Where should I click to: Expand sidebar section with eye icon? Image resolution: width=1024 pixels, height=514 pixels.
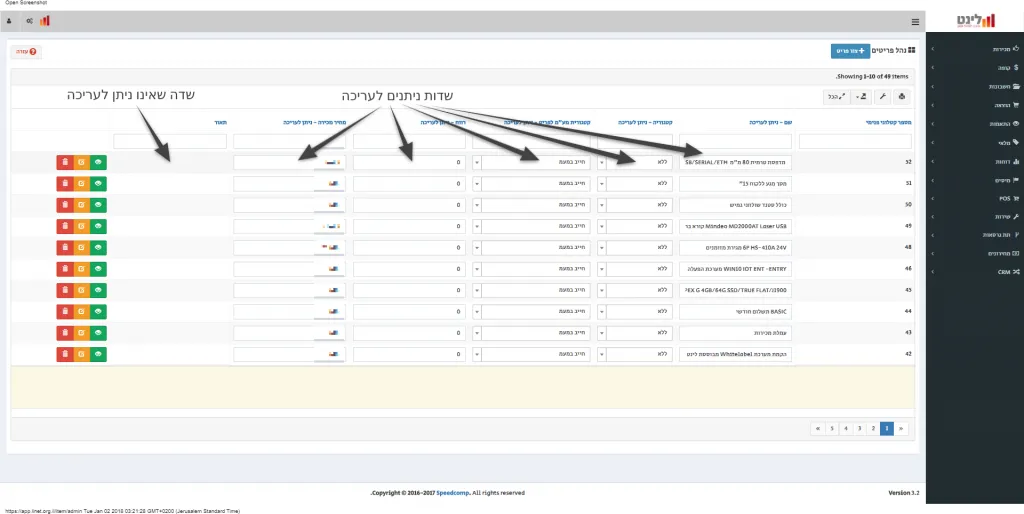975,123
